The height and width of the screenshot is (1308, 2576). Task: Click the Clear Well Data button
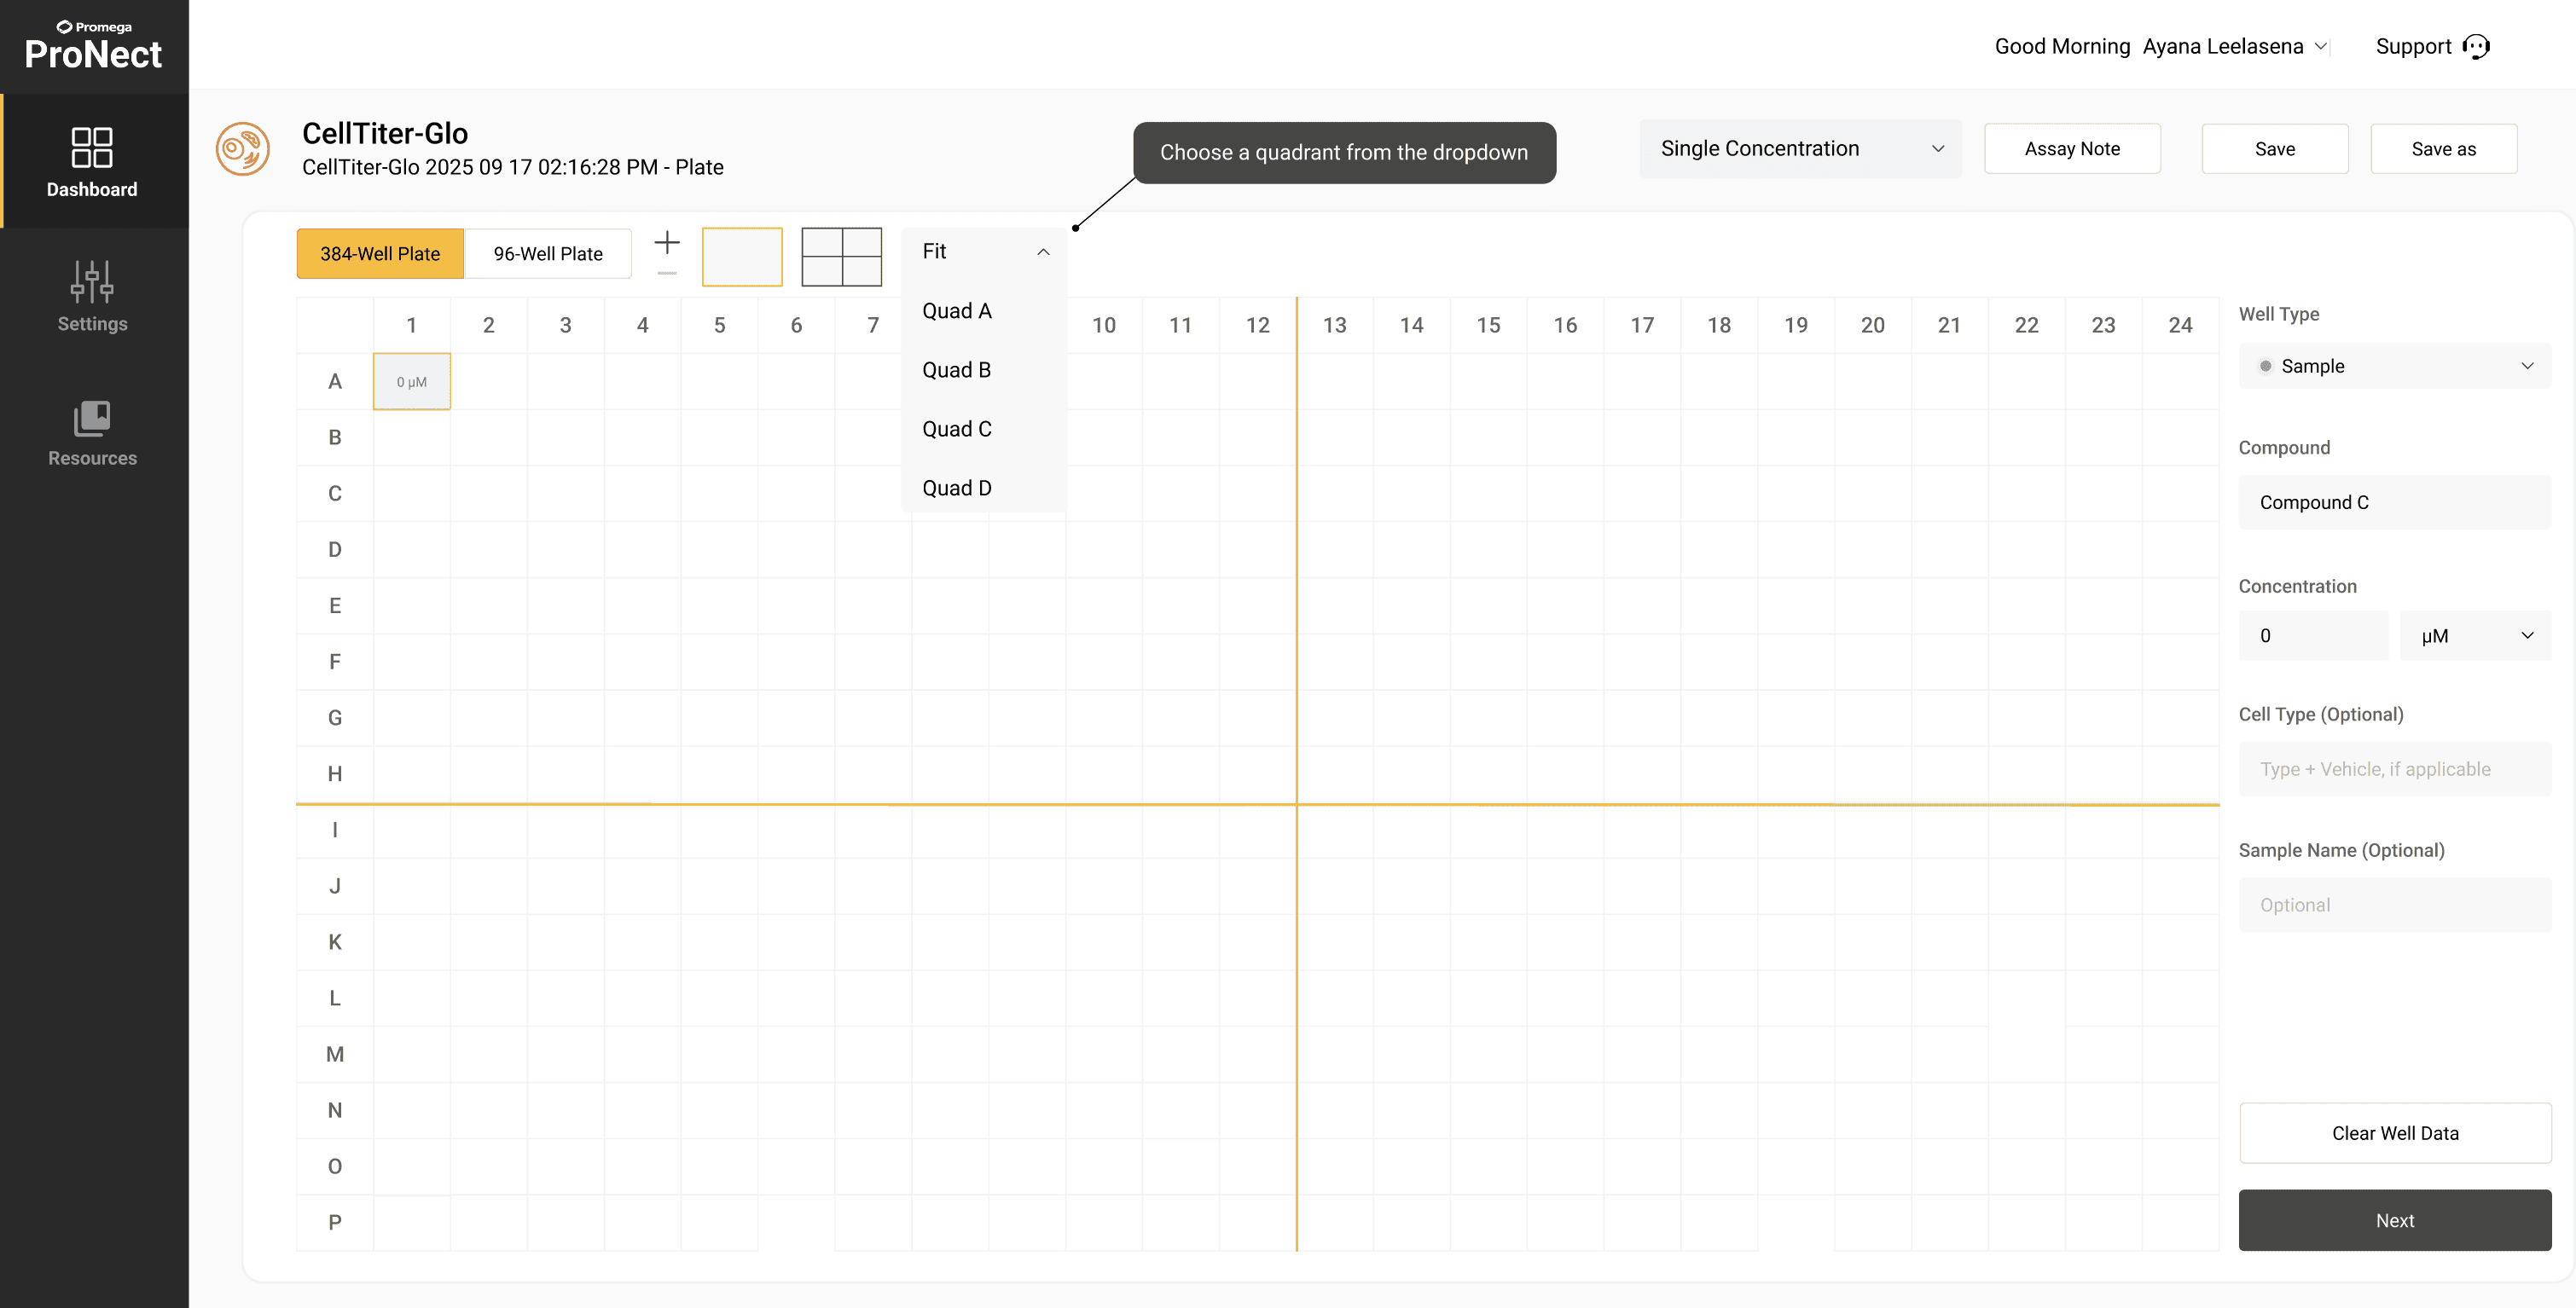2394,1133
